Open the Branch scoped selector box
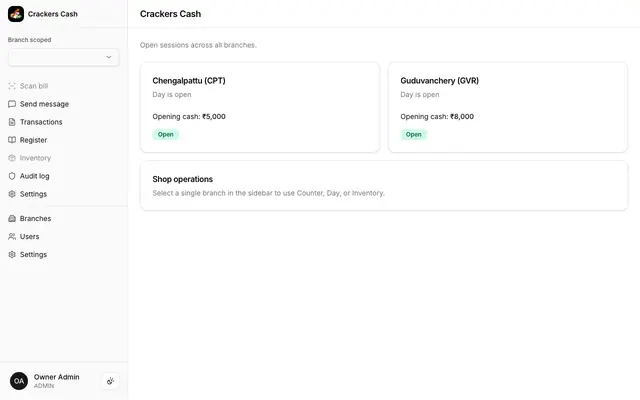Screen dimensions: 640x400 point(64,57)
